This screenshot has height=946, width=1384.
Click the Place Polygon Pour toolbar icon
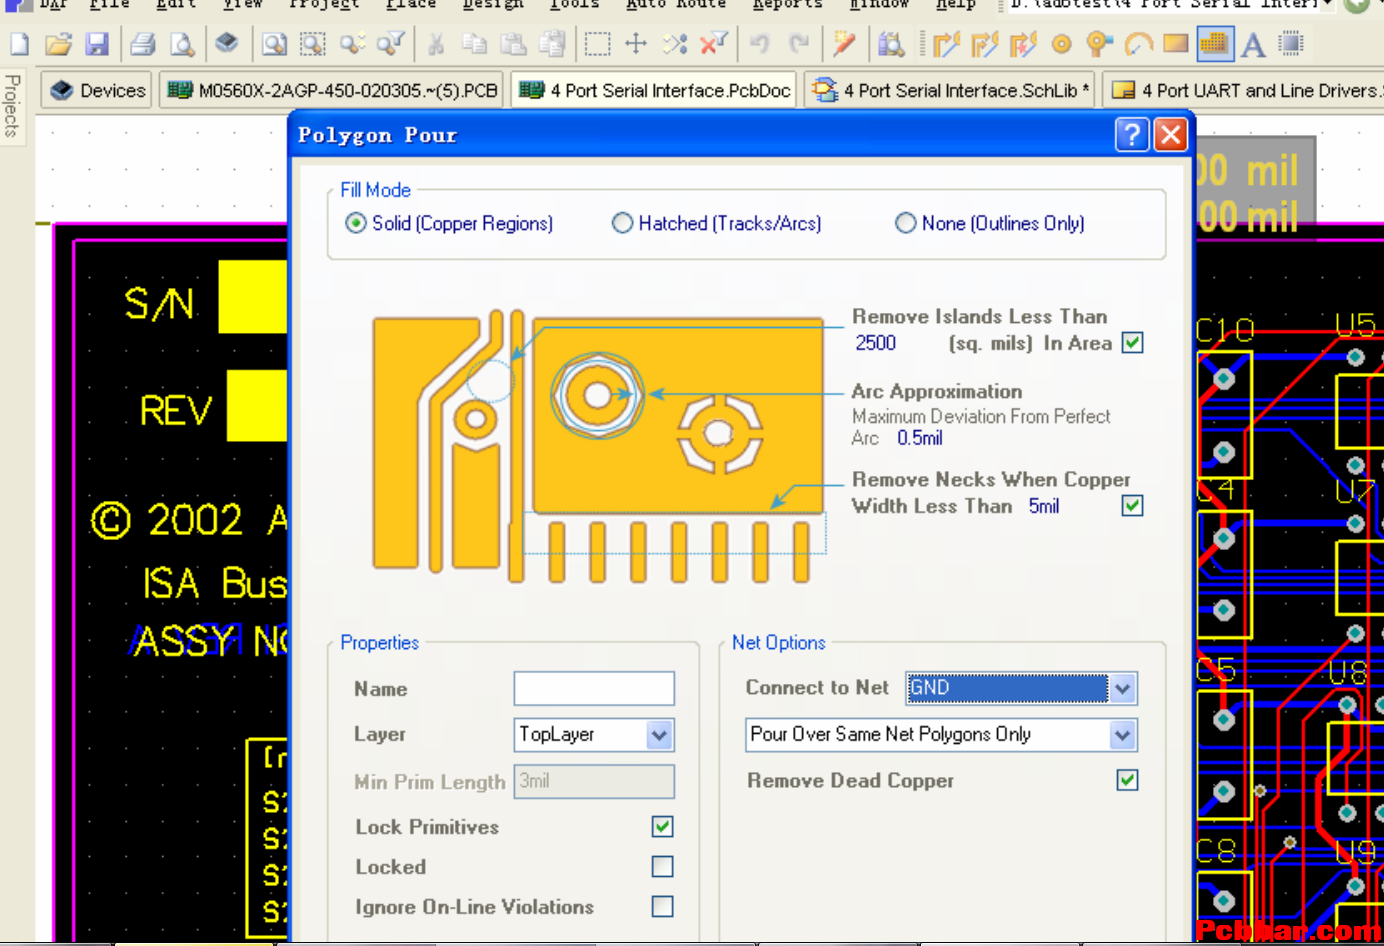(1214, 44)
